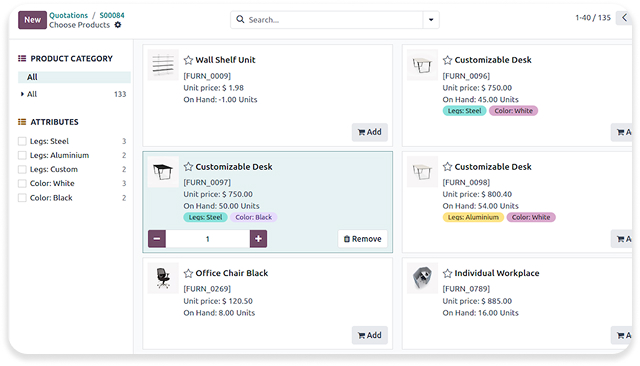Expand the All category tree arrow
The width and height of the screenshot is (640, 366).
22,94
